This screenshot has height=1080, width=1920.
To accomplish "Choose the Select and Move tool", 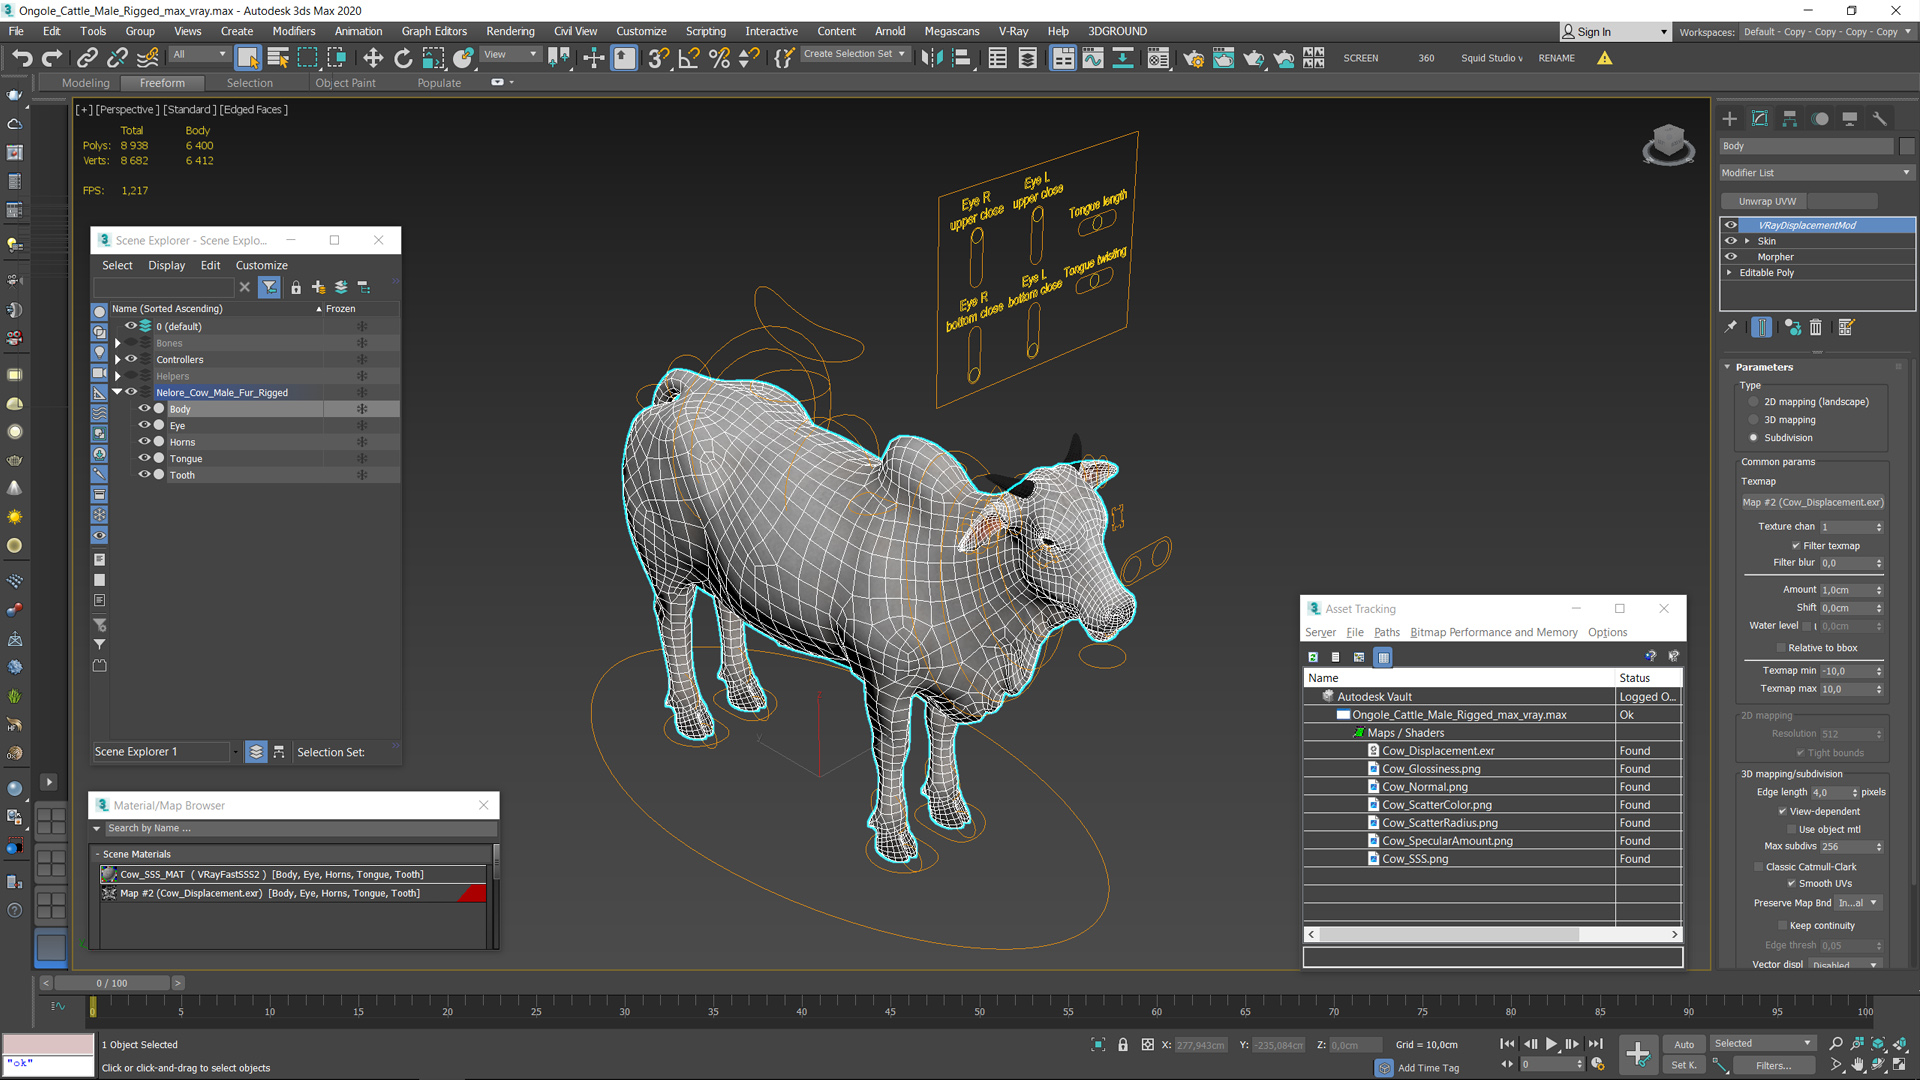I will [373, 58].
